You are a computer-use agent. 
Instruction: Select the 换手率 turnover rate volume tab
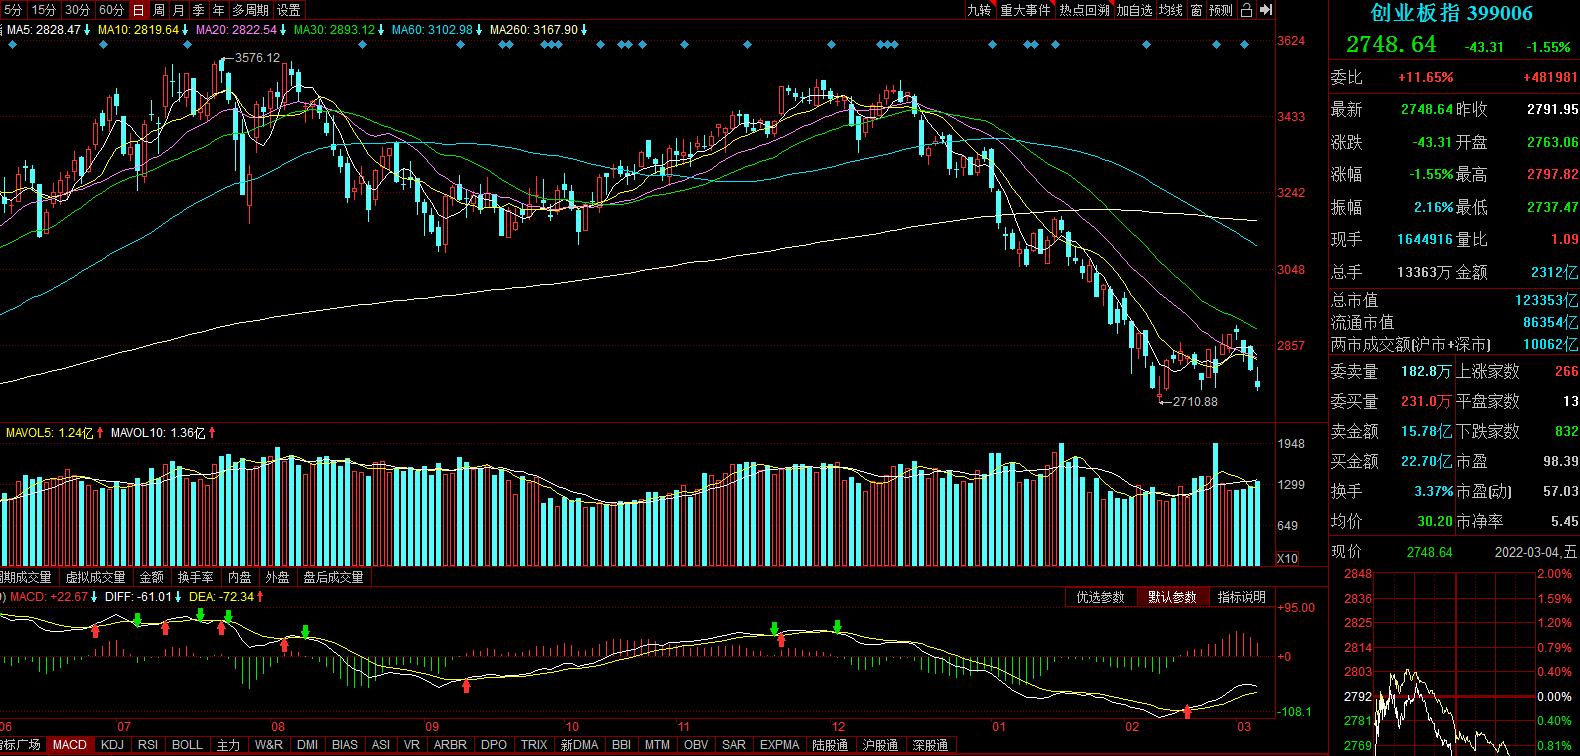(195, 577)
